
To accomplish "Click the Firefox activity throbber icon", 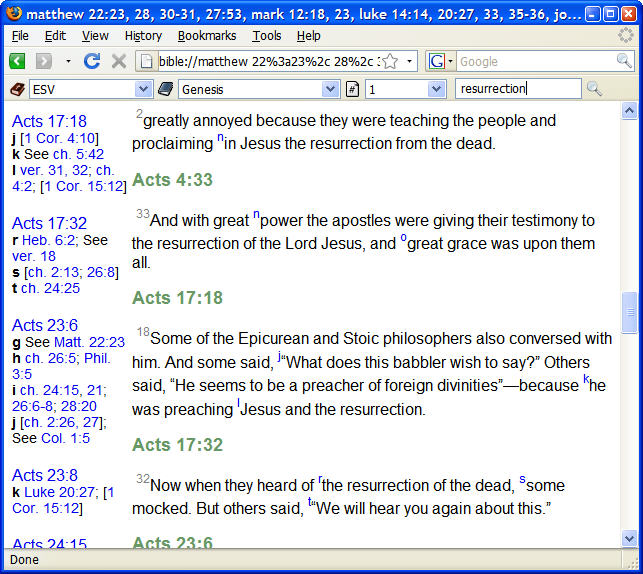I will [626, 35].
